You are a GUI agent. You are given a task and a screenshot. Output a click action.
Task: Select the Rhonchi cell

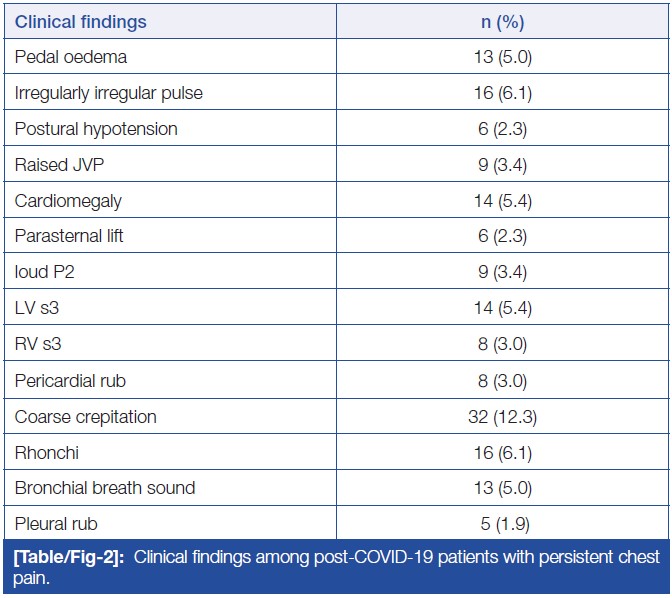46,453
